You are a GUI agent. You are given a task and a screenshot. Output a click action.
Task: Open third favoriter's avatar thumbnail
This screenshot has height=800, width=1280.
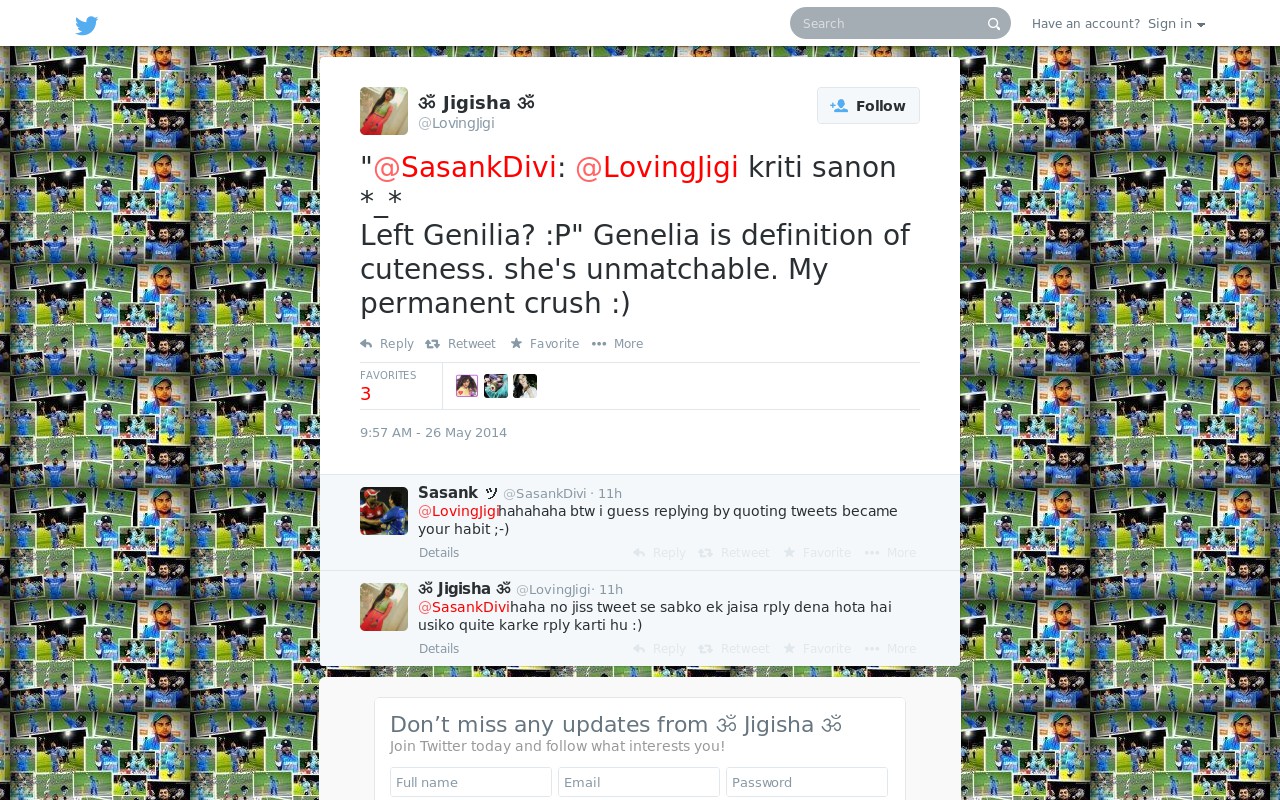tap(525, 386)
